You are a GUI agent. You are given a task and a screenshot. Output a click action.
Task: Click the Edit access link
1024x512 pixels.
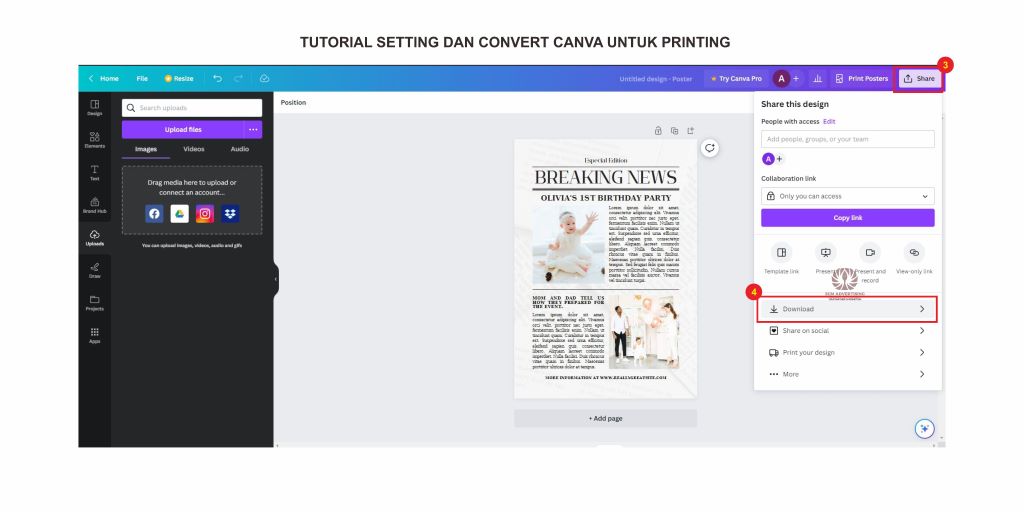click(829, 121)
